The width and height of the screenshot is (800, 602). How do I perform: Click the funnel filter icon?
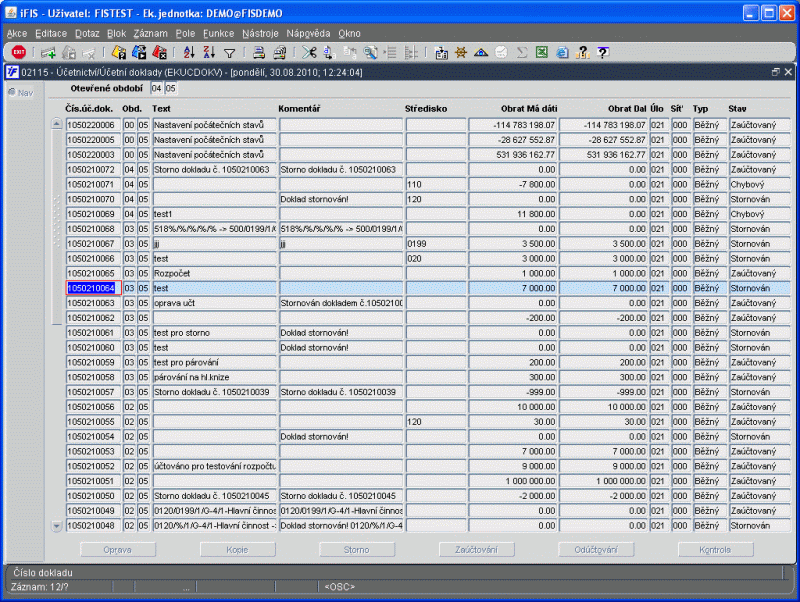[230, 53]
